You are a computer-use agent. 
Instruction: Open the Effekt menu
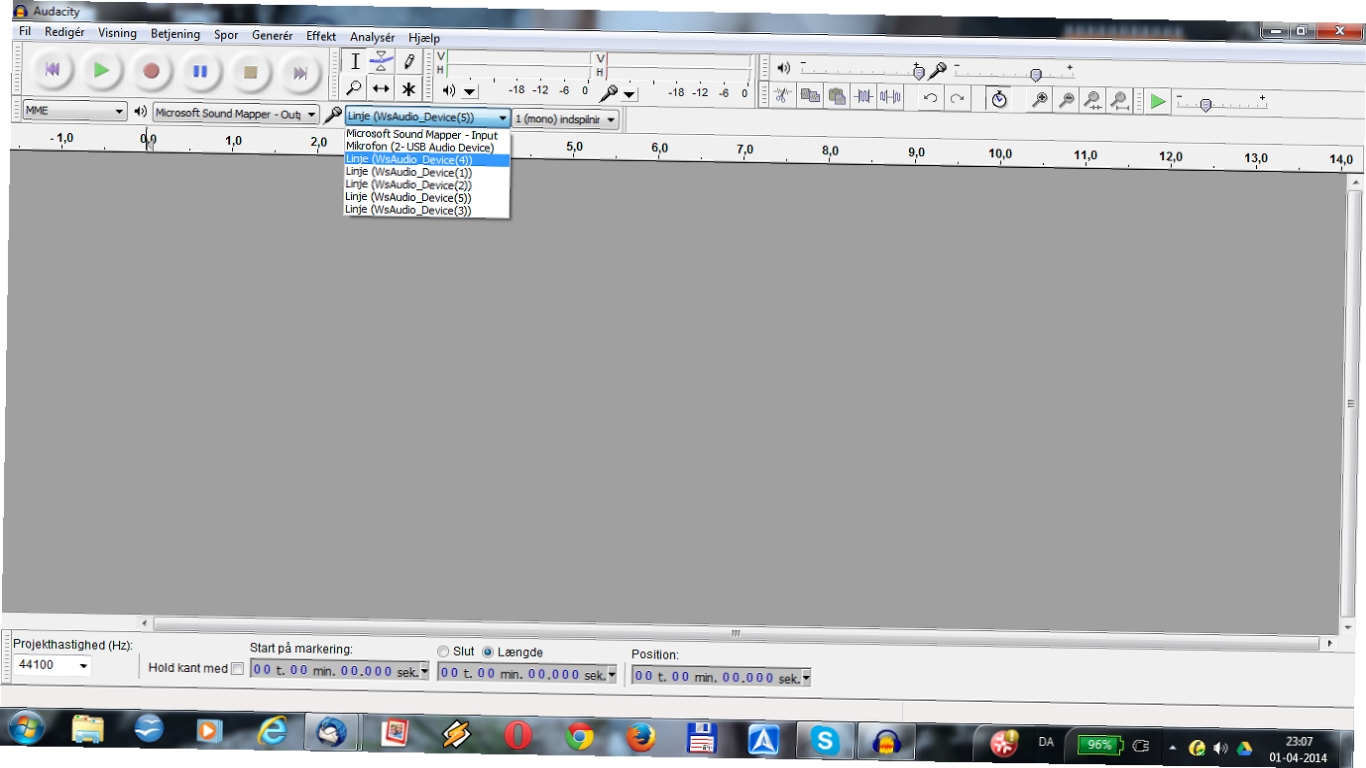coord(321,35)
